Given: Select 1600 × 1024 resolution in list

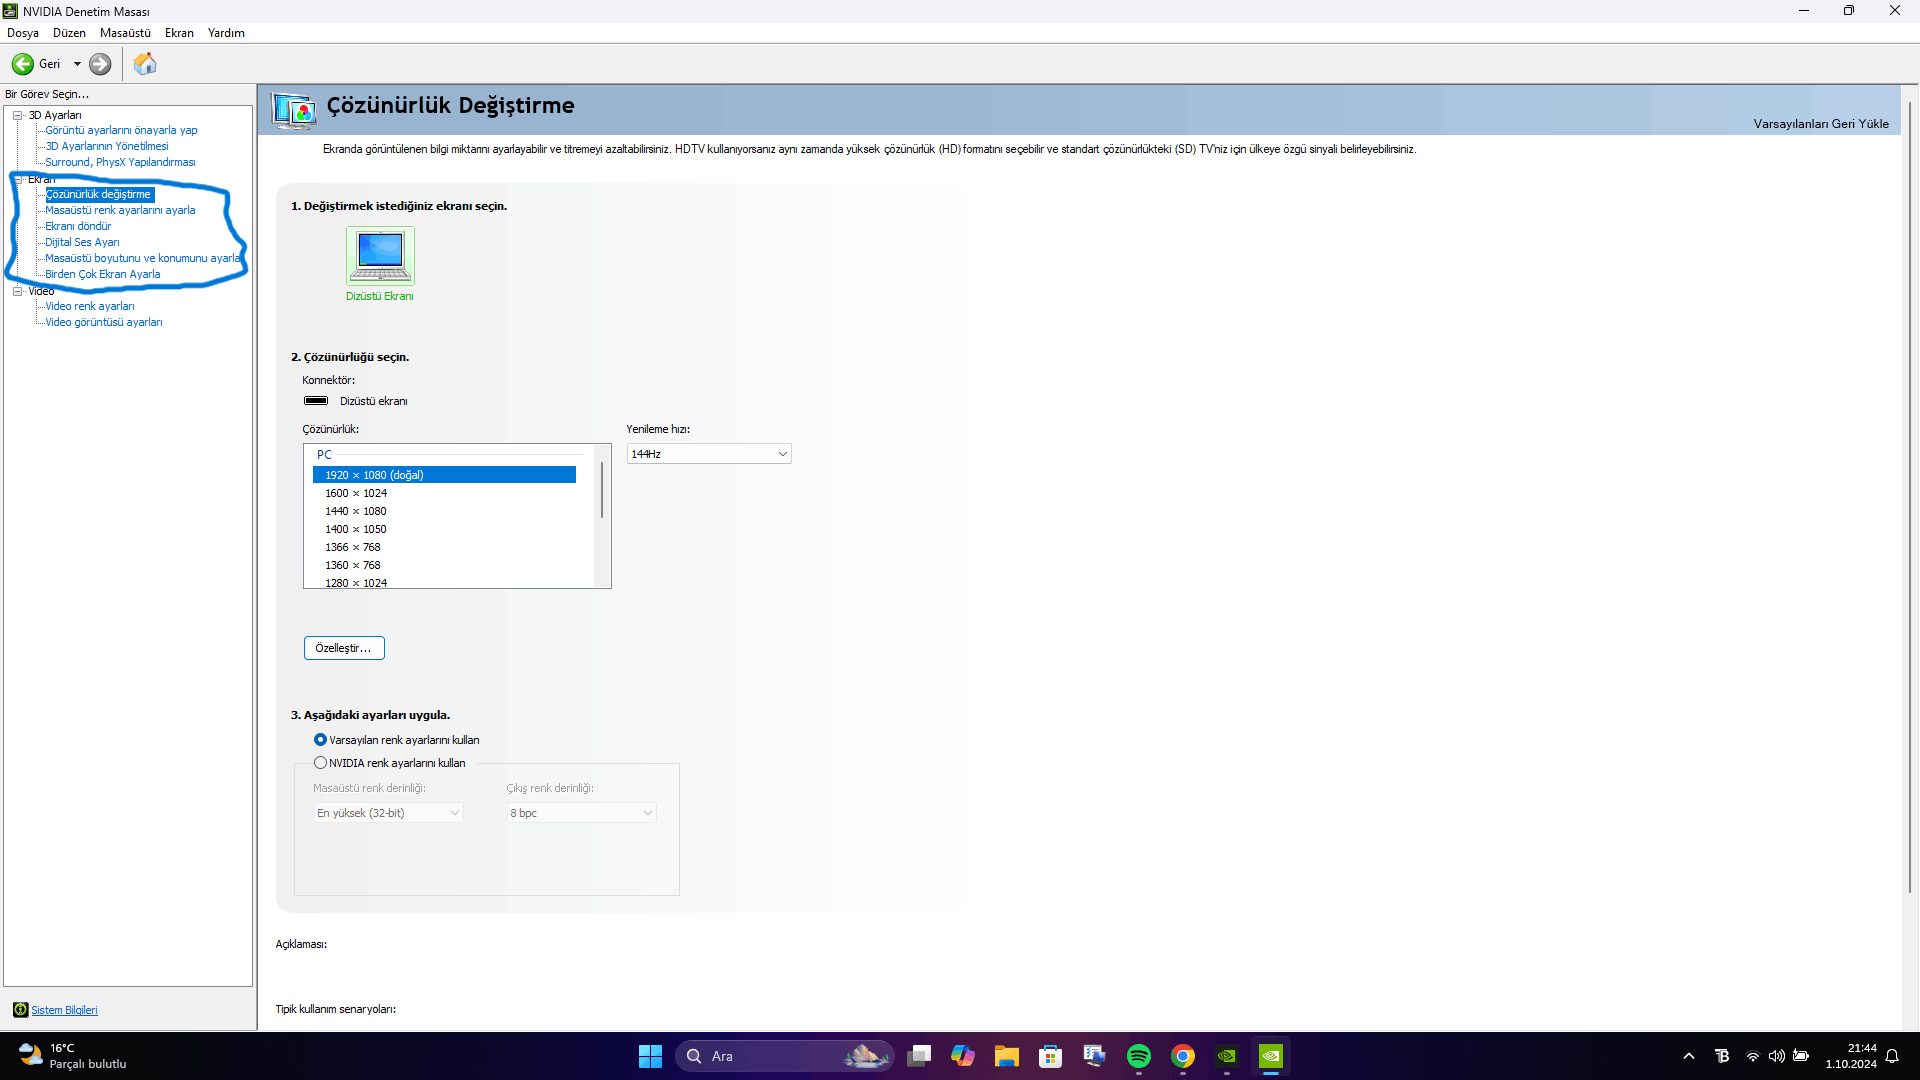Looking at the screenshot, I should pos(356,493).
